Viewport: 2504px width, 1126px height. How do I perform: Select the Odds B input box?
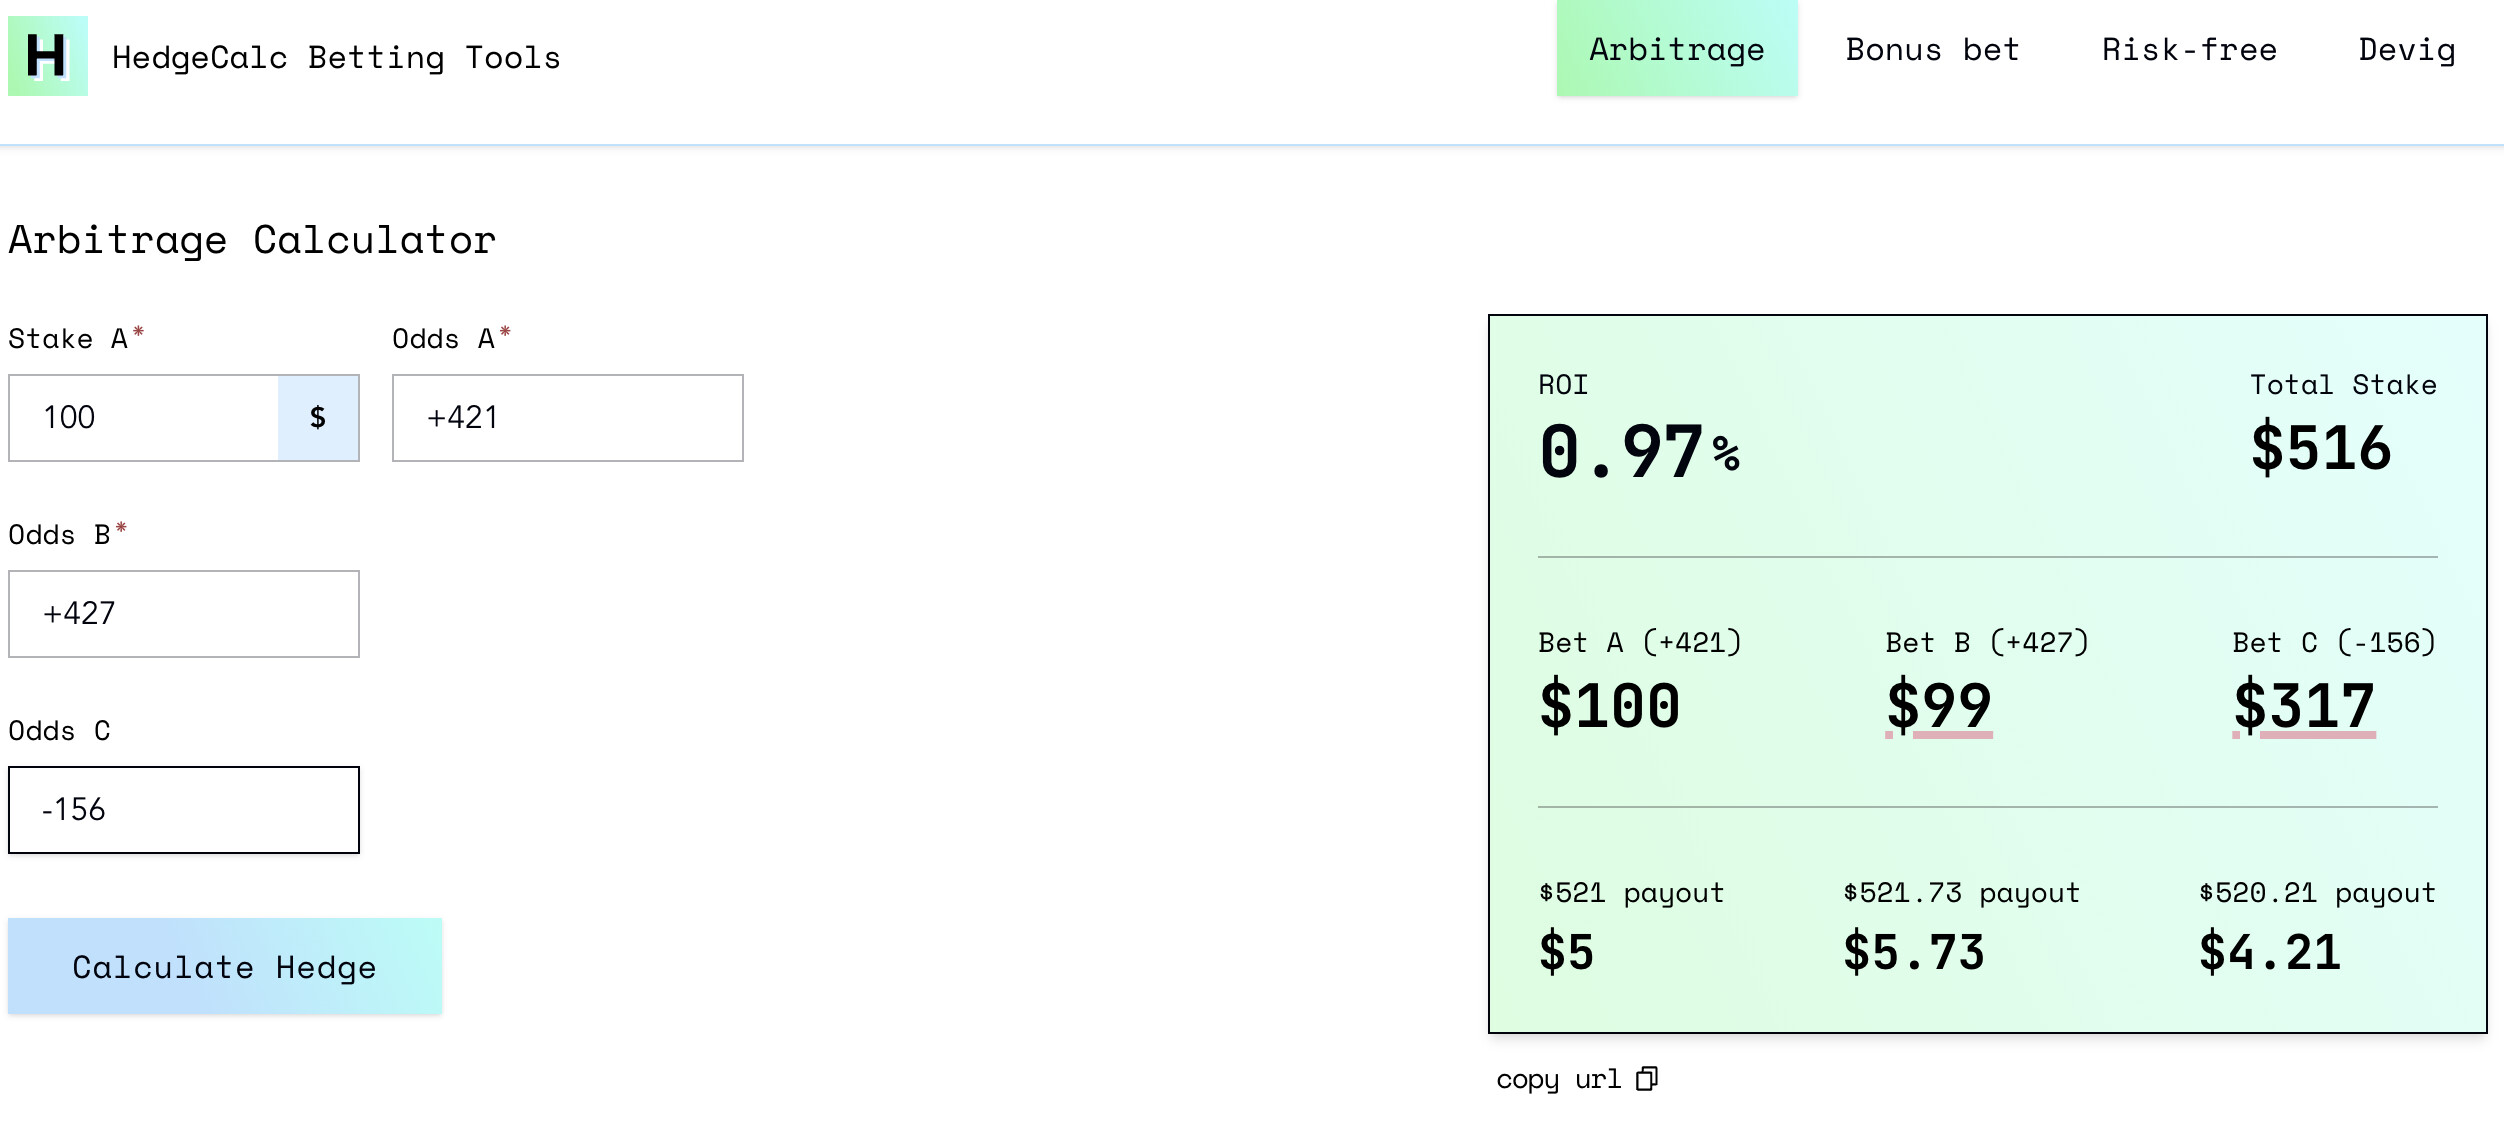click(x=184, y=614)
